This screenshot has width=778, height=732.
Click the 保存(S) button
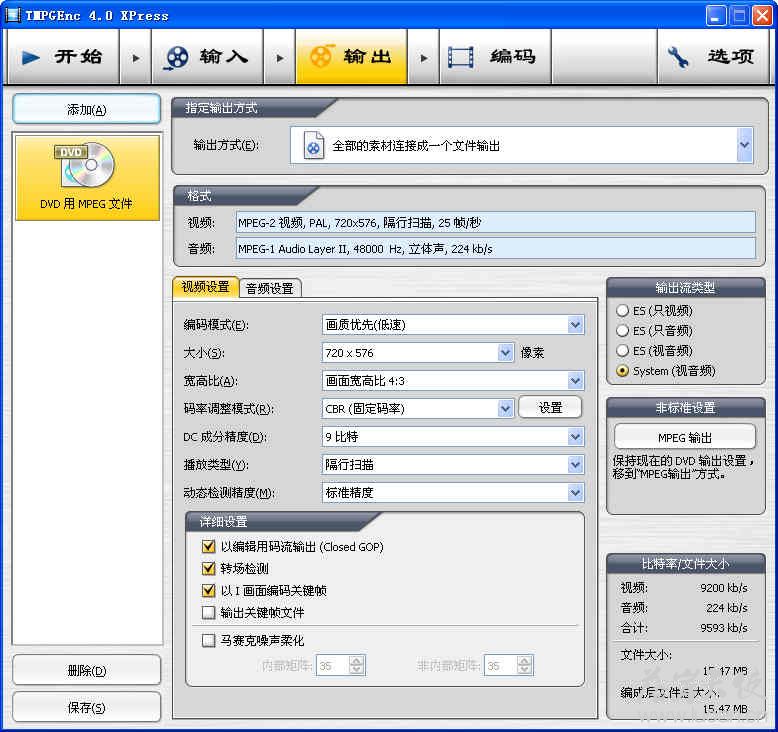pos(87,707)
